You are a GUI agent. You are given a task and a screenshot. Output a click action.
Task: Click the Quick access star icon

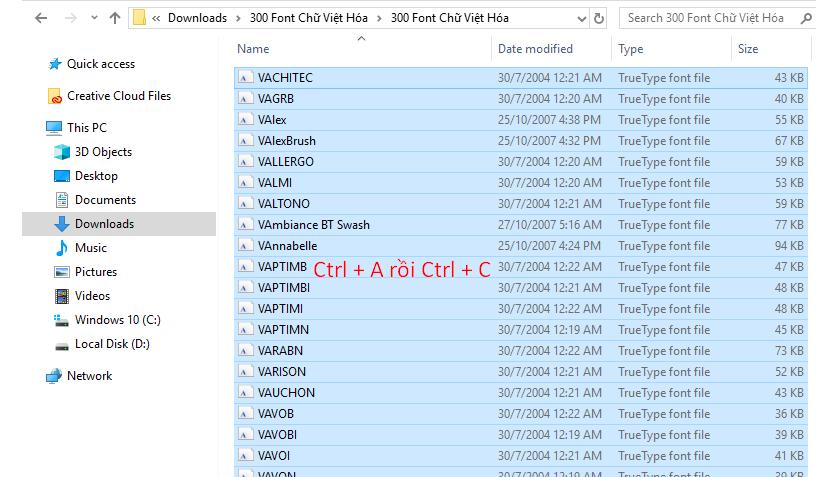55,64
